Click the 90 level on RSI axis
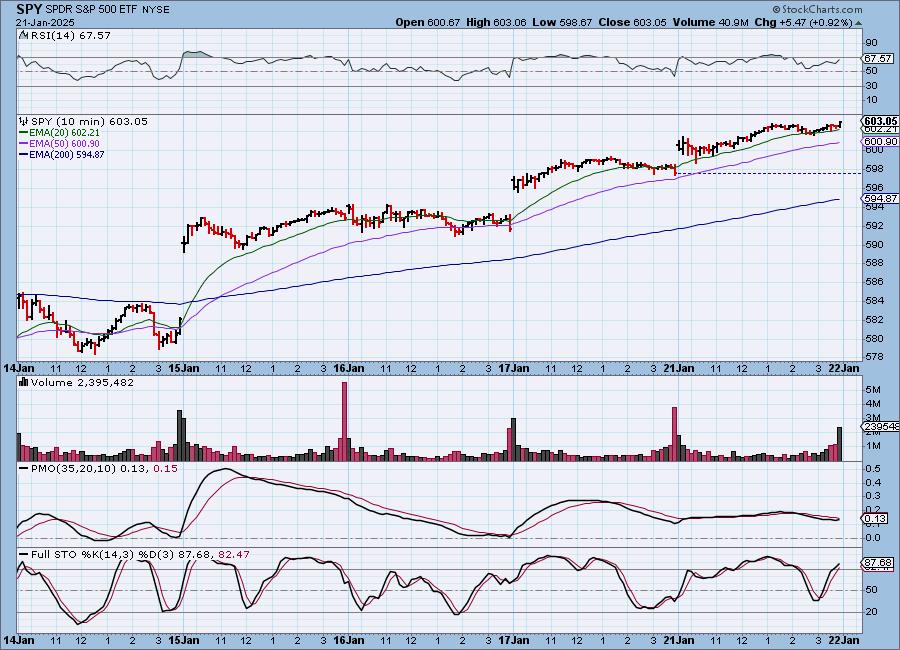The width and height of the screenshot is (900, 650). pos(871,42)
